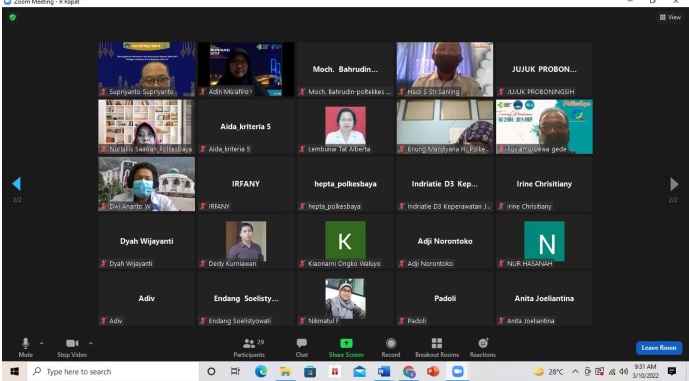Image resolution: width=689 pixels, height=381 pixels.
Task: Click the green encryption shield icon
Action: coord(12,17)
